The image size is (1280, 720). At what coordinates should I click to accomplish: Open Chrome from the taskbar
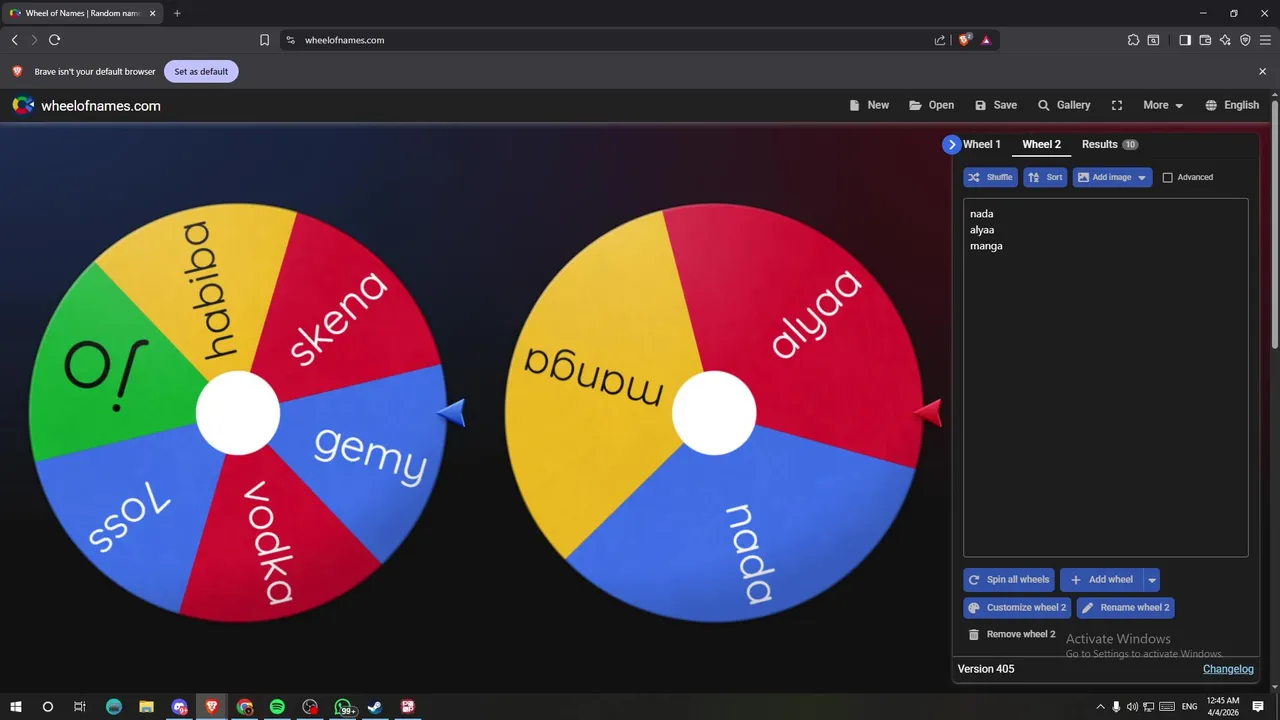(x=245, y=707)
